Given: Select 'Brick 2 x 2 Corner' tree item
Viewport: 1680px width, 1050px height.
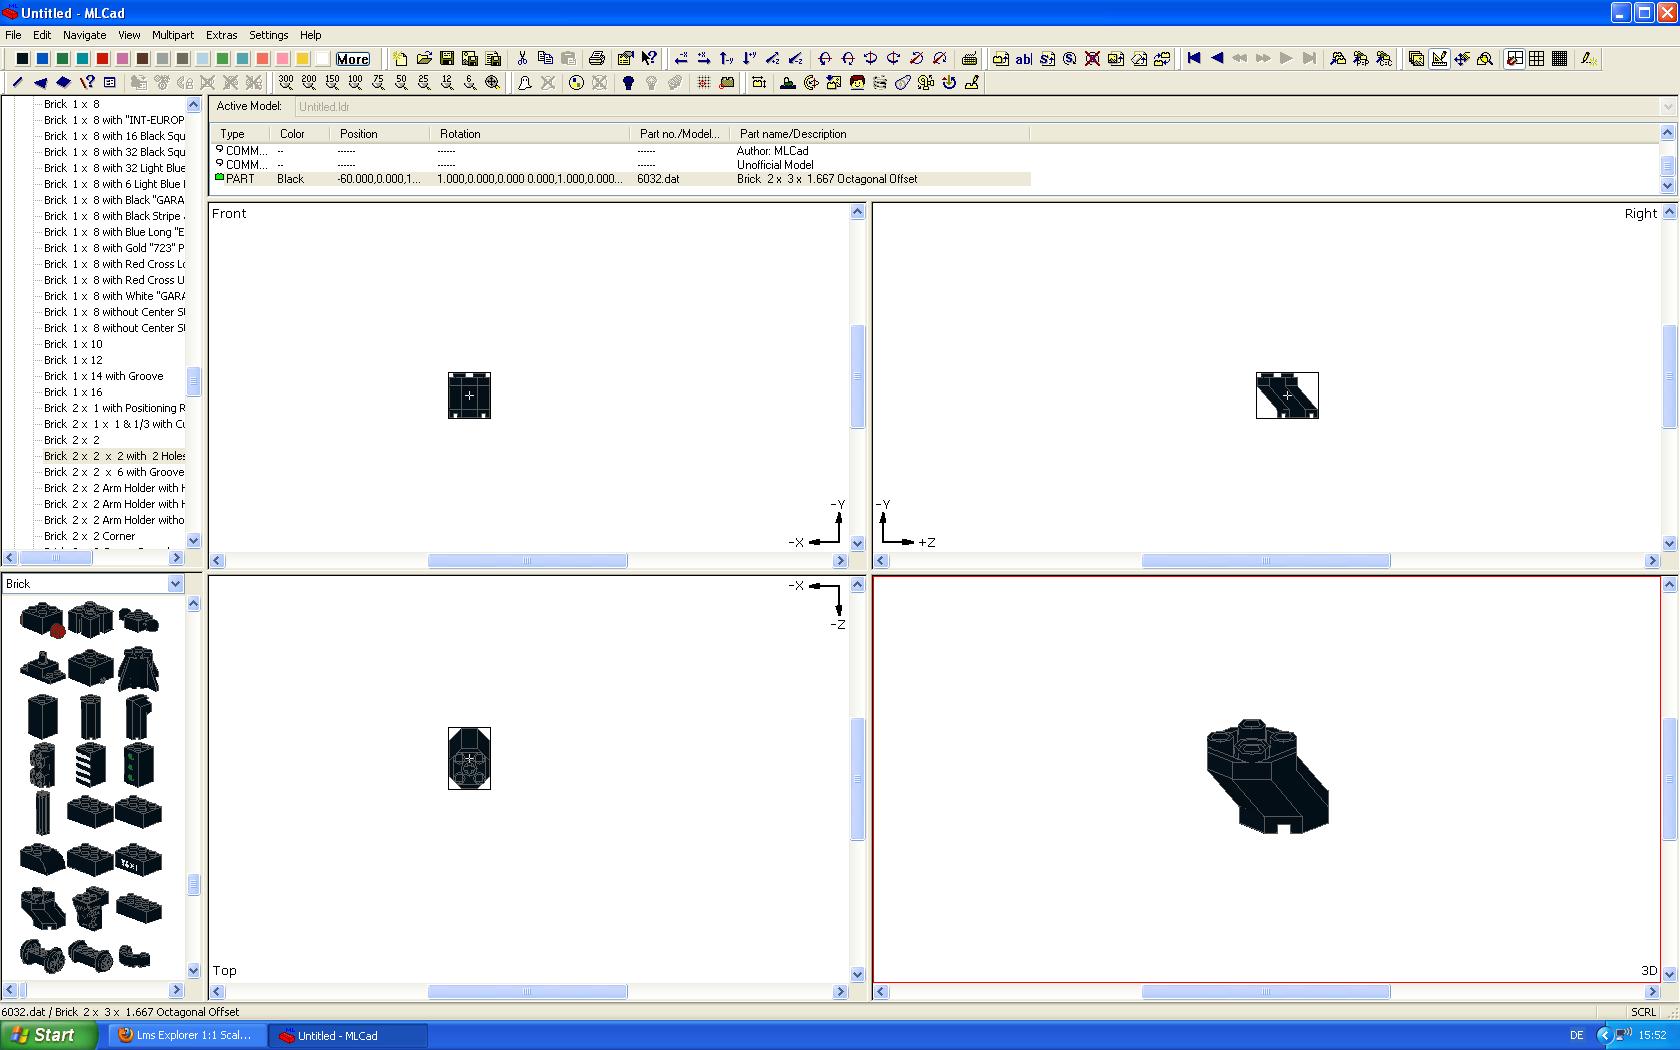Looking at the screenshot, I should [89, 536].
